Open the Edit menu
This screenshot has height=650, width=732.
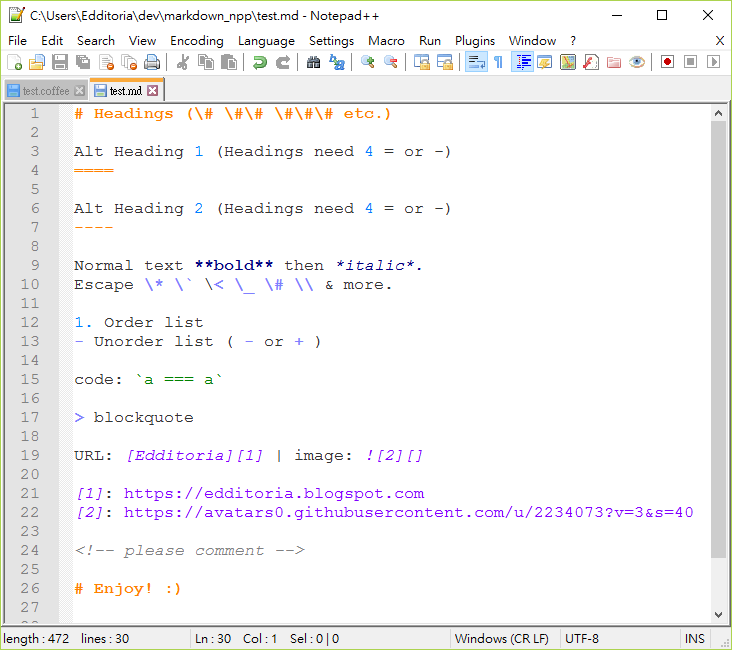tap(52, 41)
